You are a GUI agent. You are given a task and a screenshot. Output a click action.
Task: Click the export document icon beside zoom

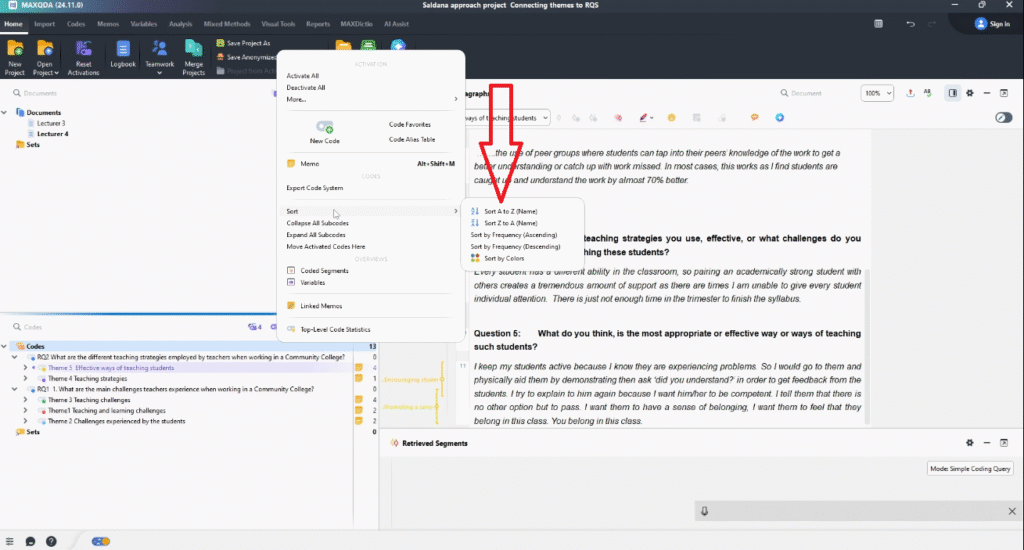click(x=910, y=93)
